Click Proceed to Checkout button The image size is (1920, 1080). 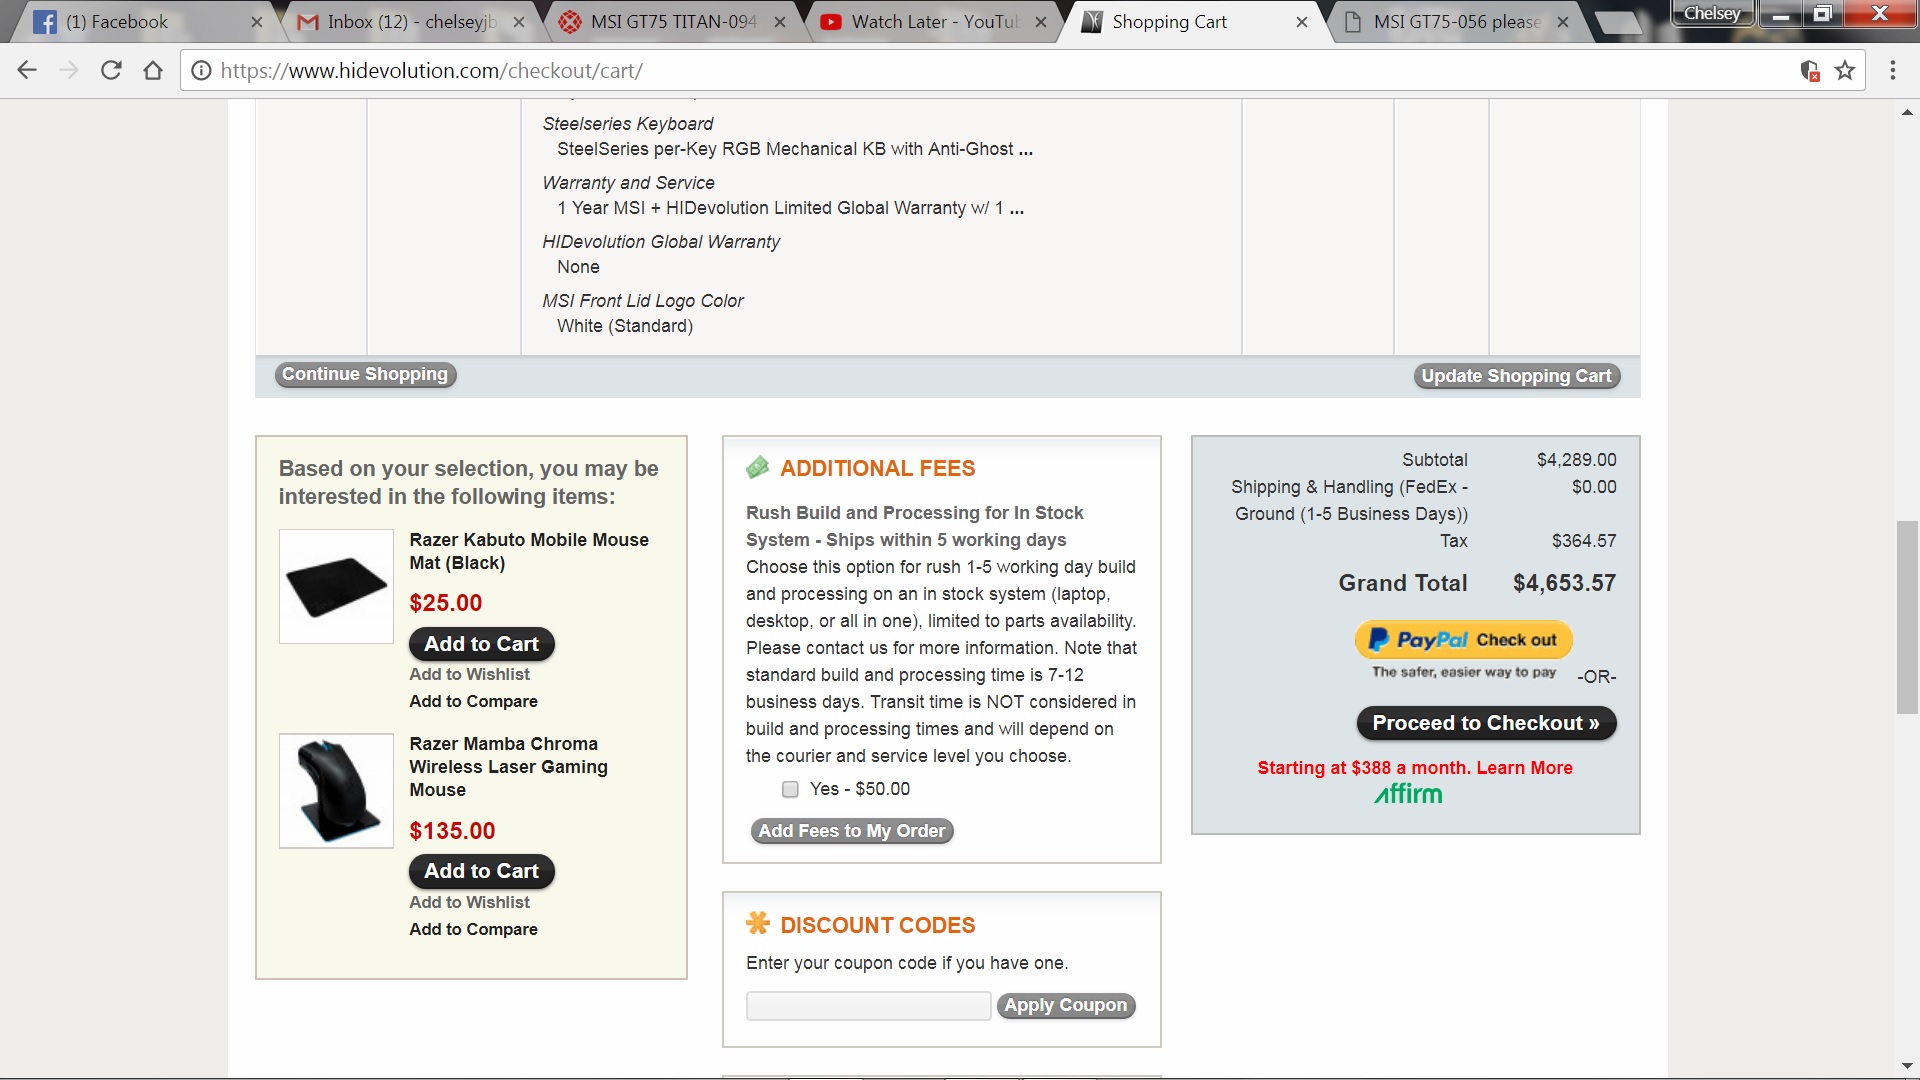point(1486,723)
